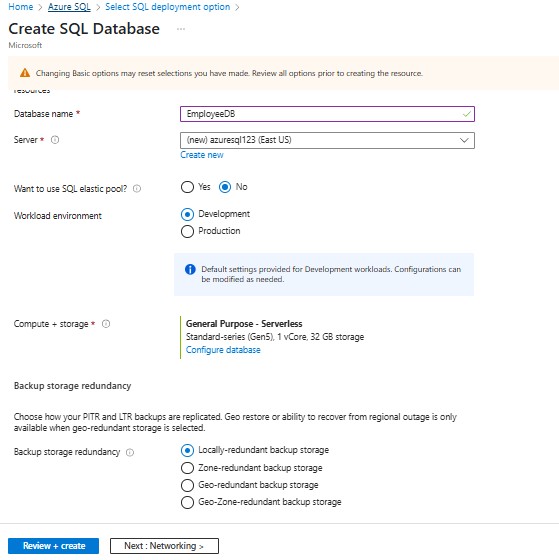Click the Server info icon
Screen dimensions: 559x560
pyautogui.click(x=55, y=140)
